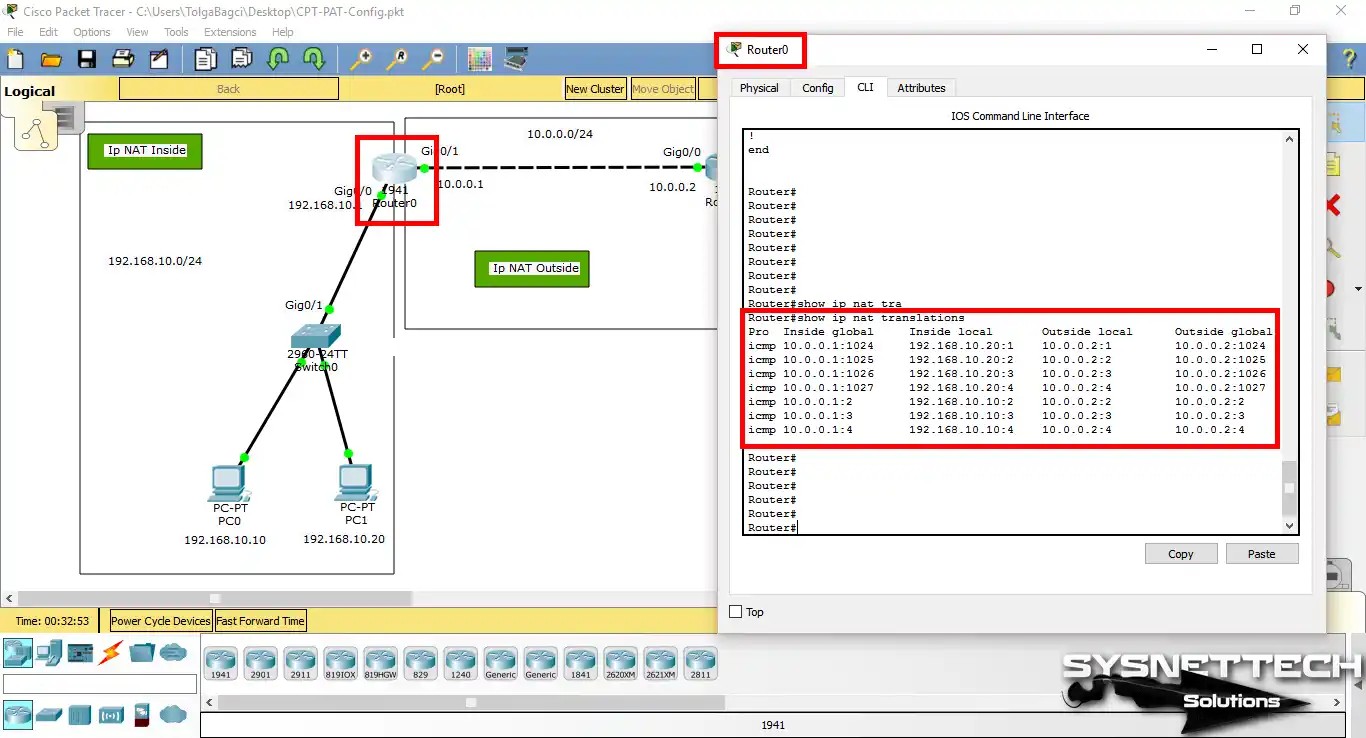Choose the Switches device subcategory
Screen dimensions: 1366x738
click(48, 715)
